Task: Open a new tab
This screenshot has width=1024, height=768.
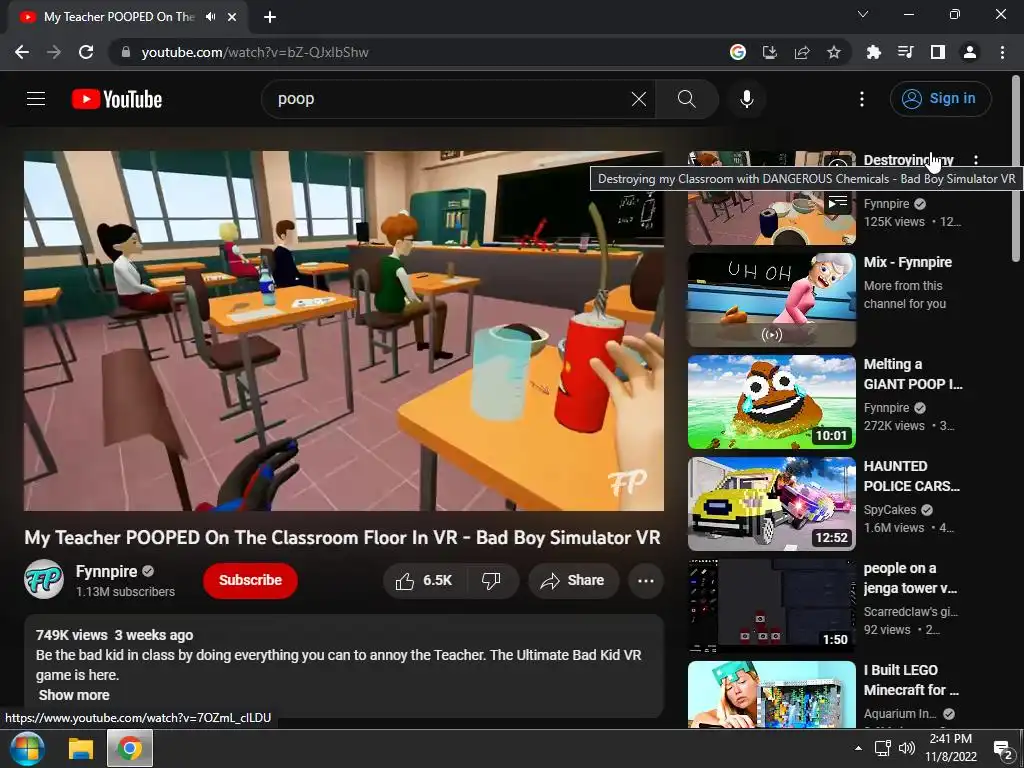Action: tap(270, 17)
